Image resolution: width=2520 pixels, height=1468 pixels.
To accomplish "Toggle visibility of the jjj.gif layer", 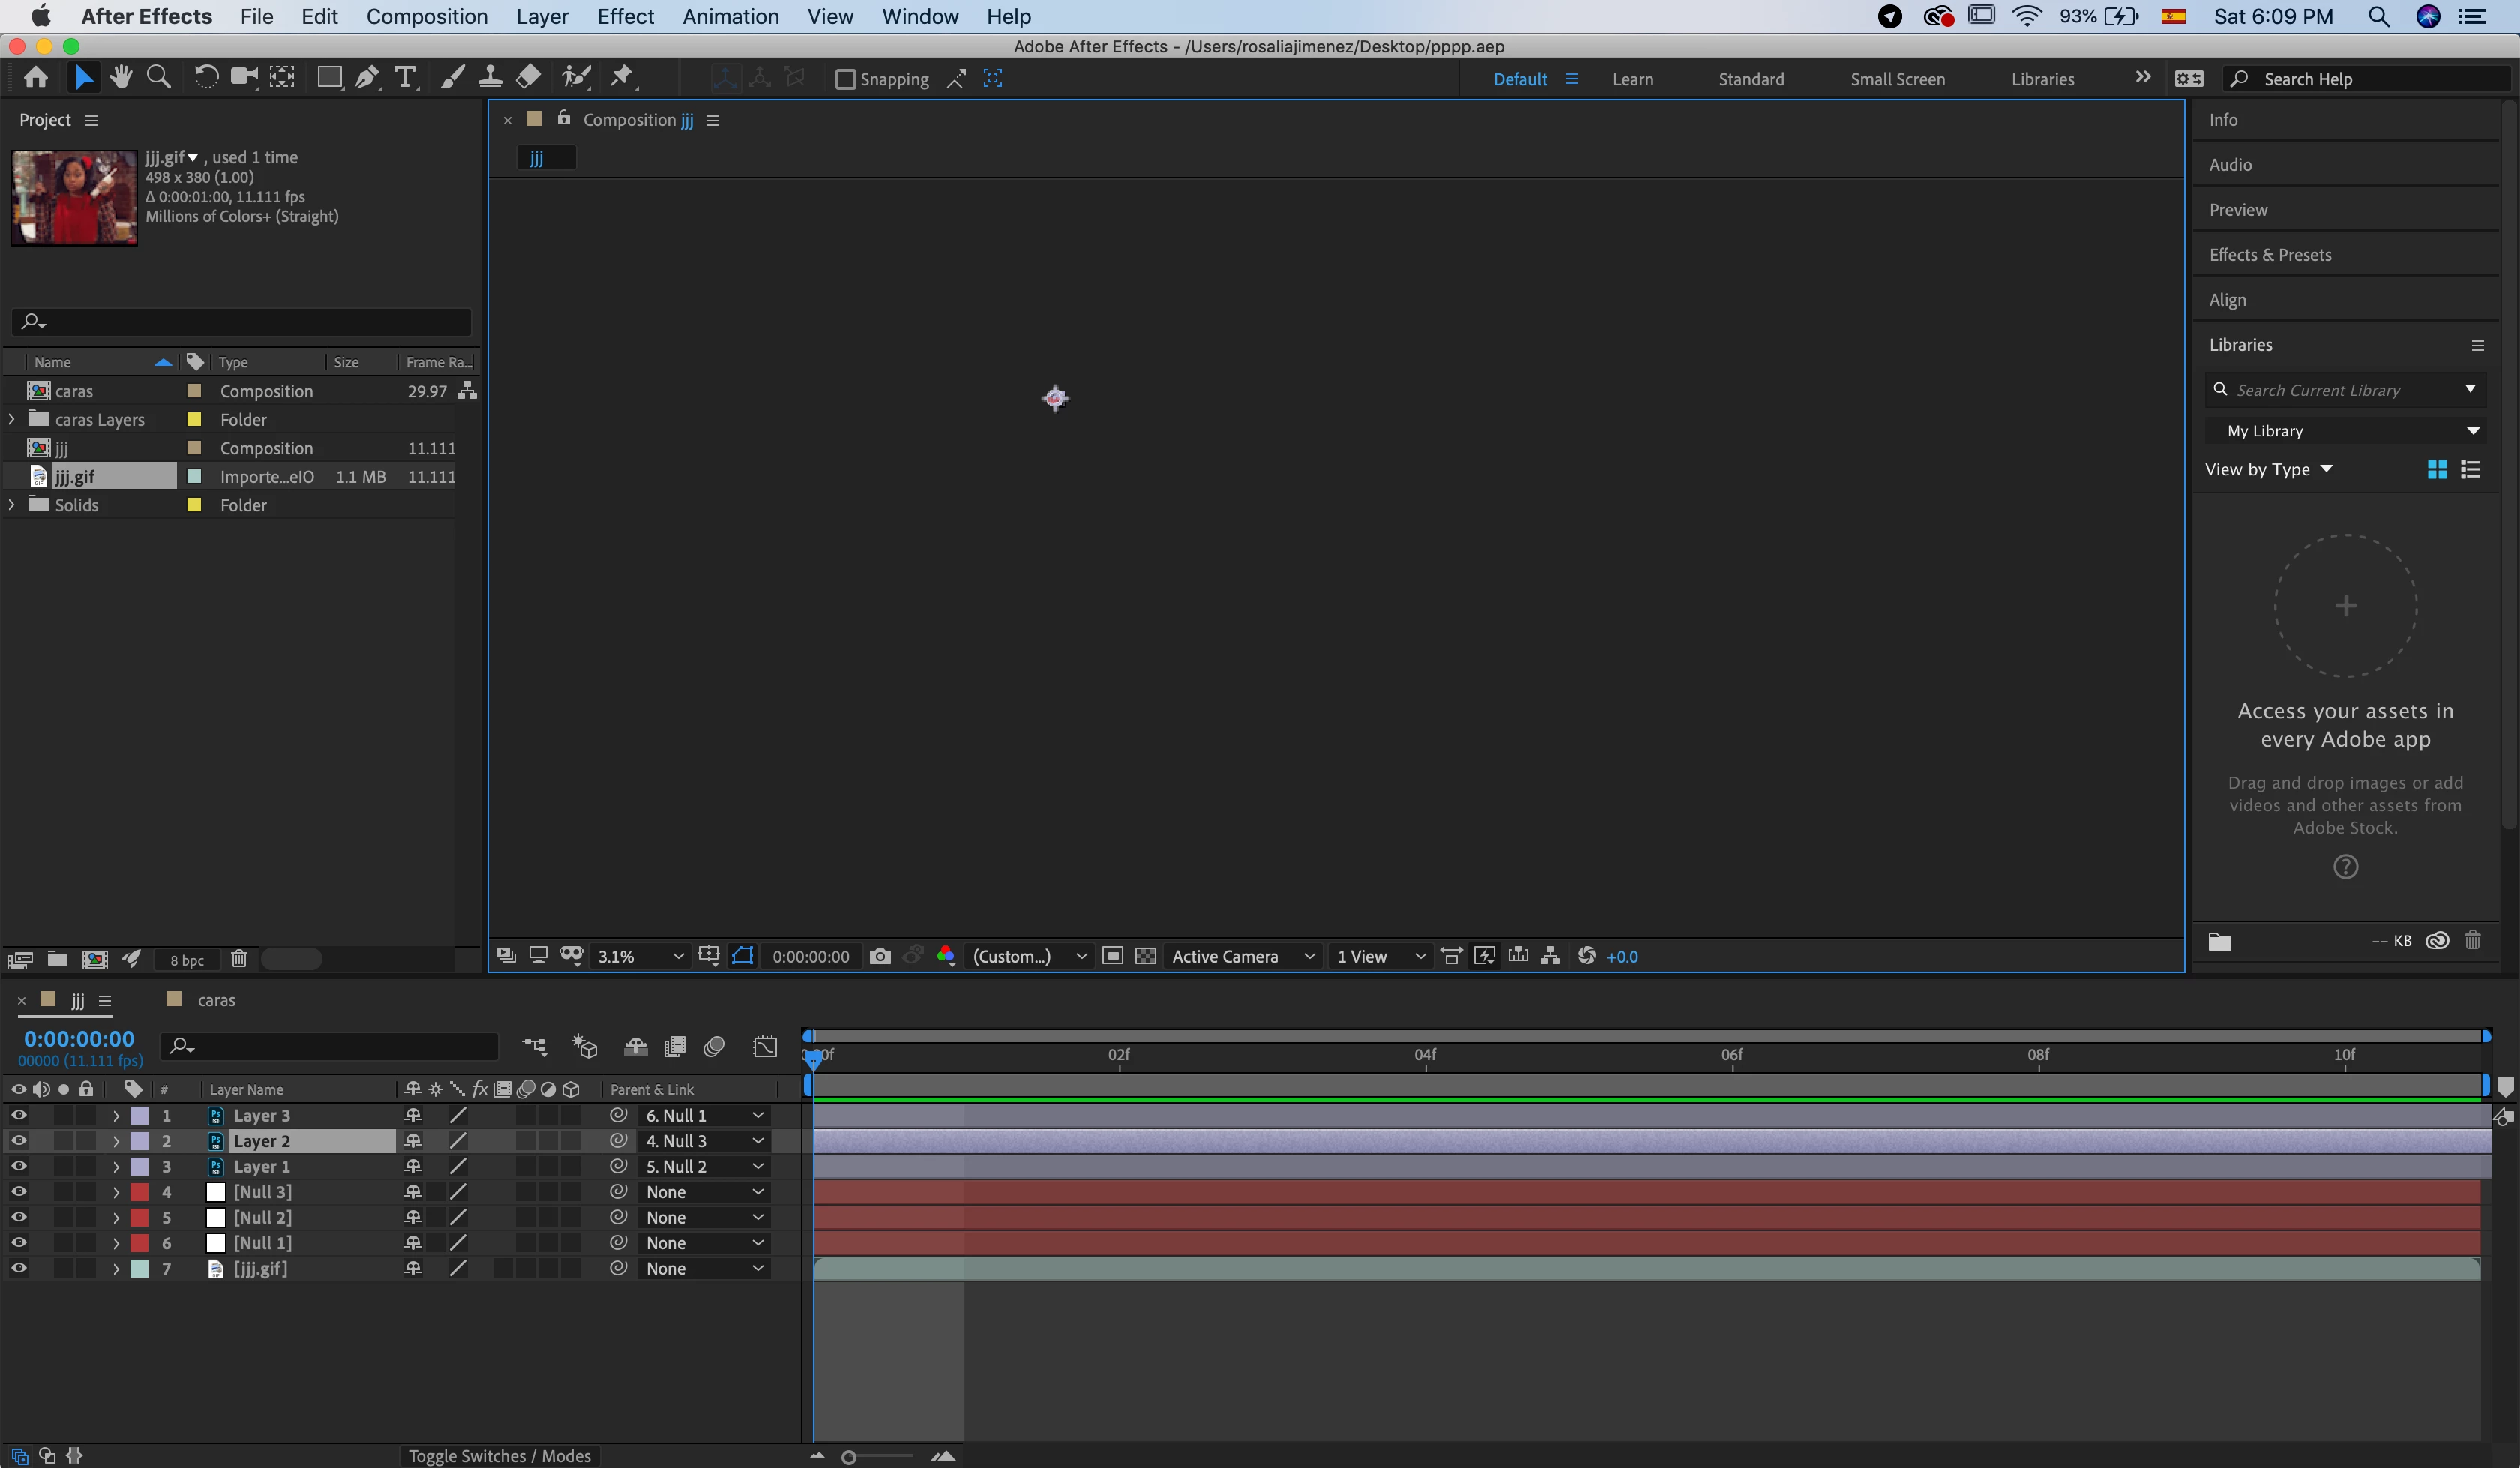I will (18, 1268).
